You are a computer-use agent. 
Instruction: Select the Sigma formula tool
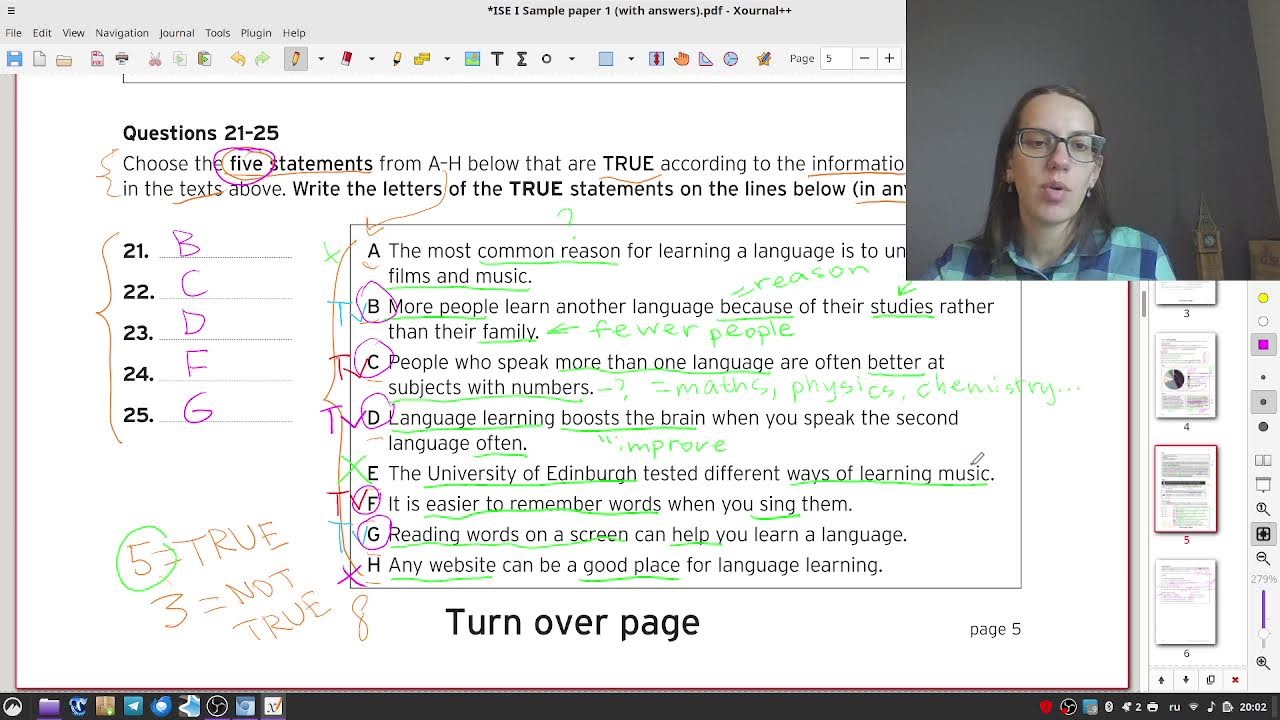point(521,59)
